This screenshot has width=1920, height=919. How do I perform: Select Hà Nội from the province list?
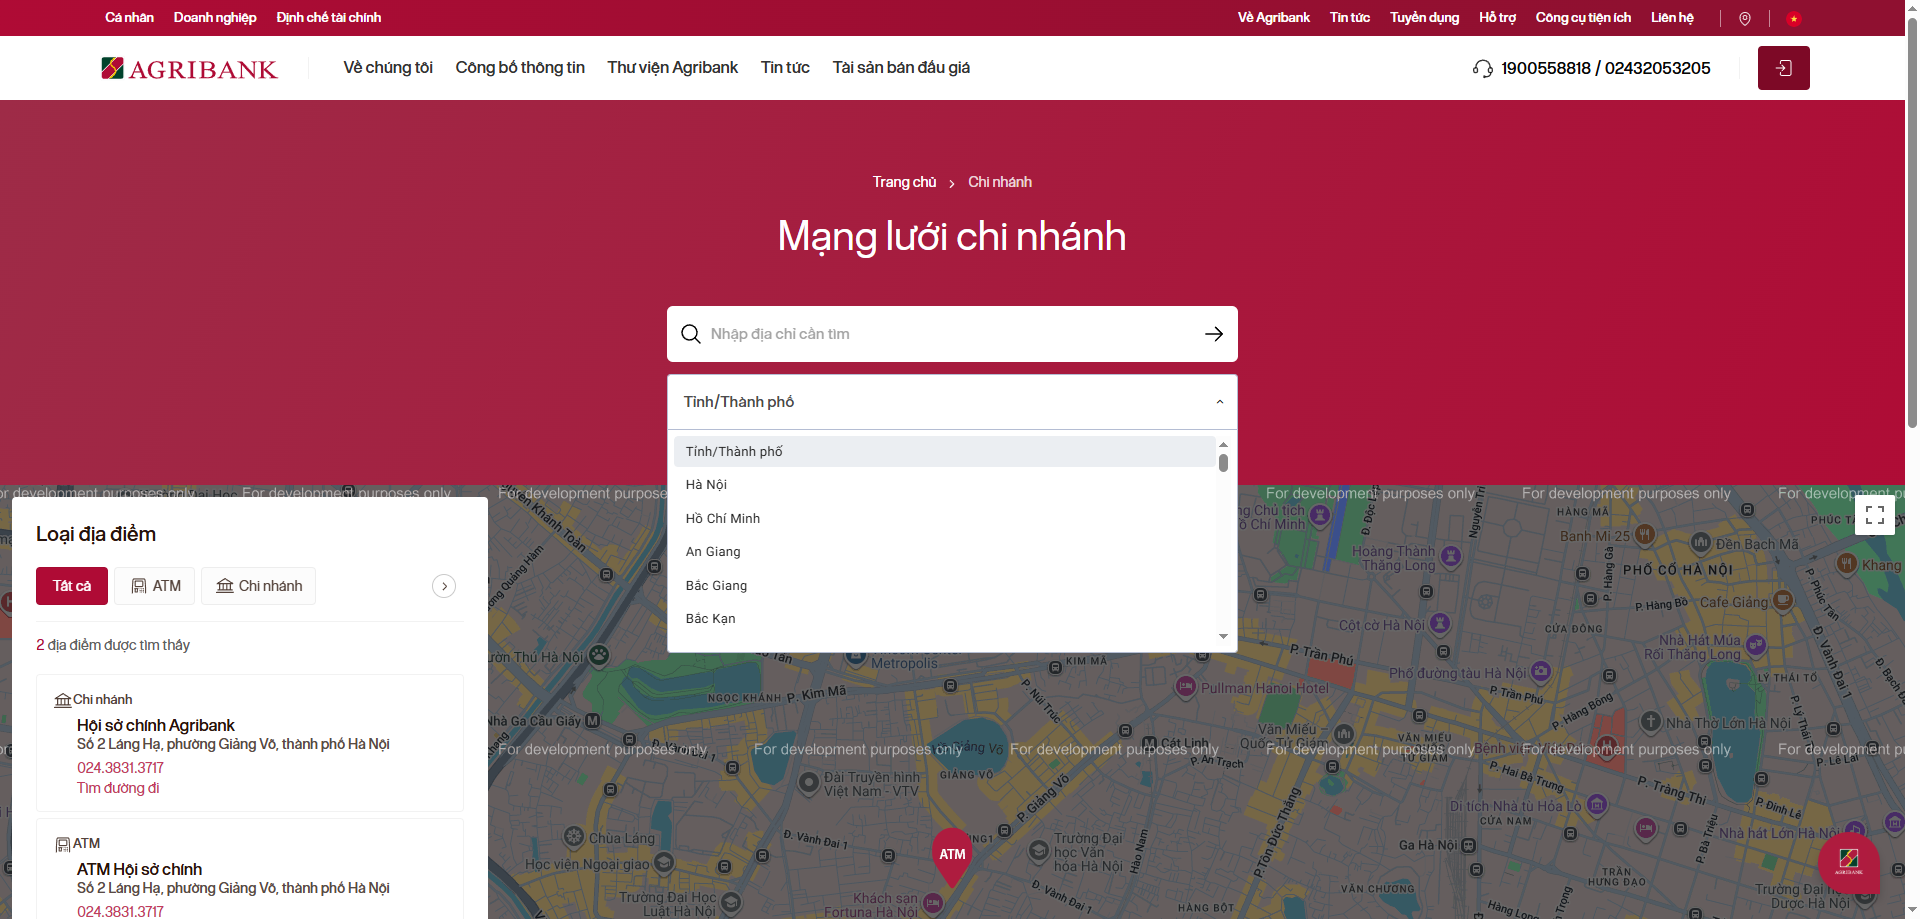(x=706, y=485)
